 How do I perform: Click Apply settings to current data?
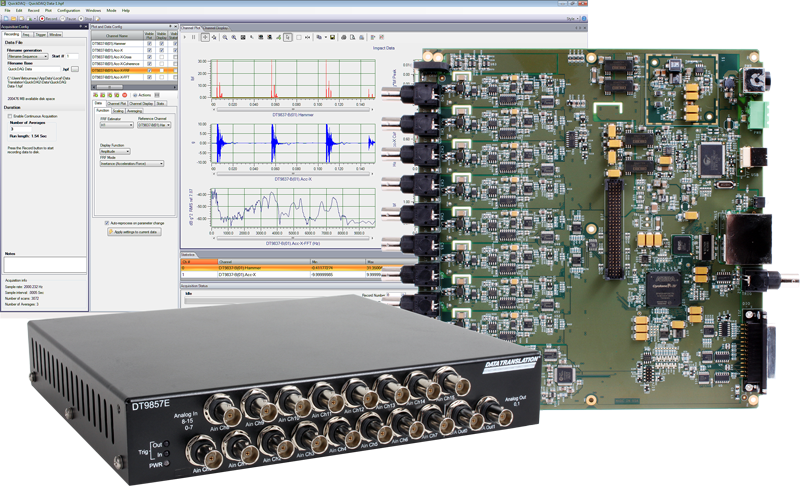coord(135,232)
